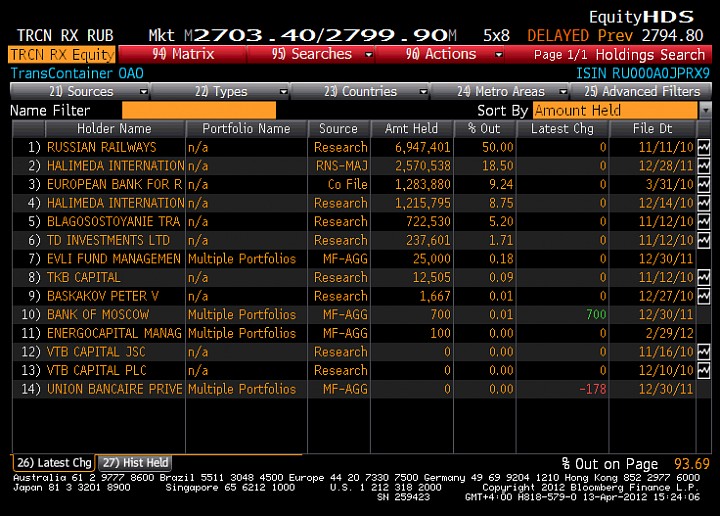Click the 9.24 percent out cell
Viewport: 720px width, 516px height.
coord(501,185)
